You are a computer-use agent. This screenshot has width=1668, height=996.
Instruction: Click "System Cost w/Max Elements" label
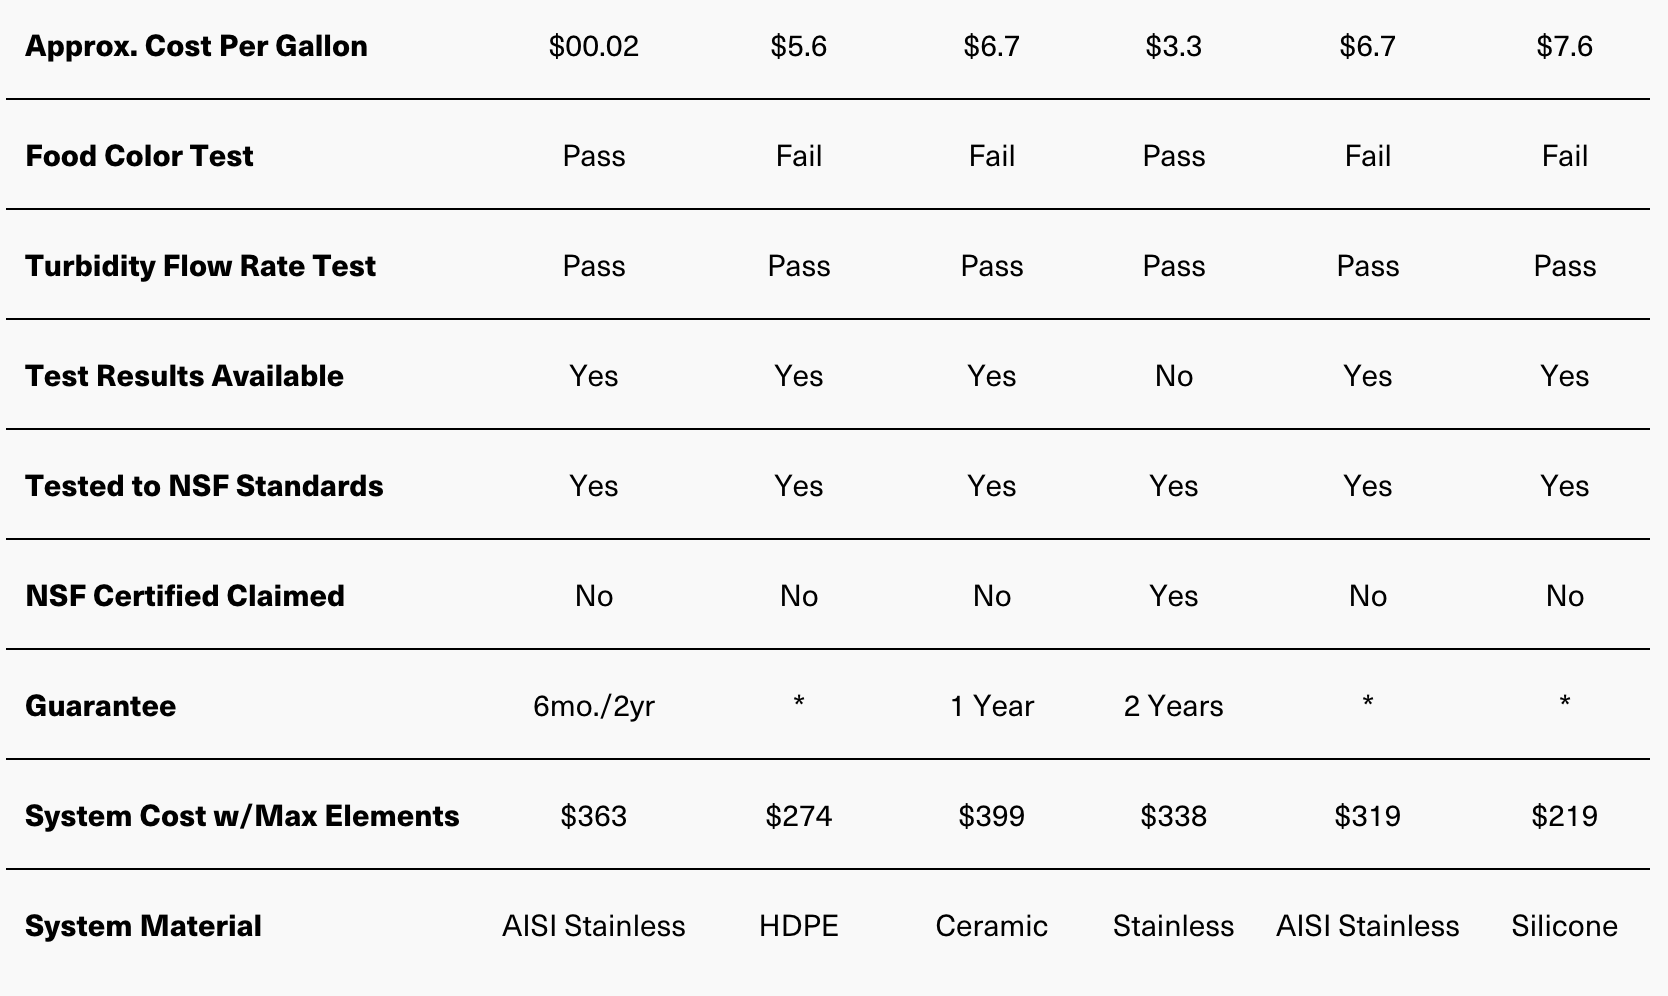coord(242,816)
